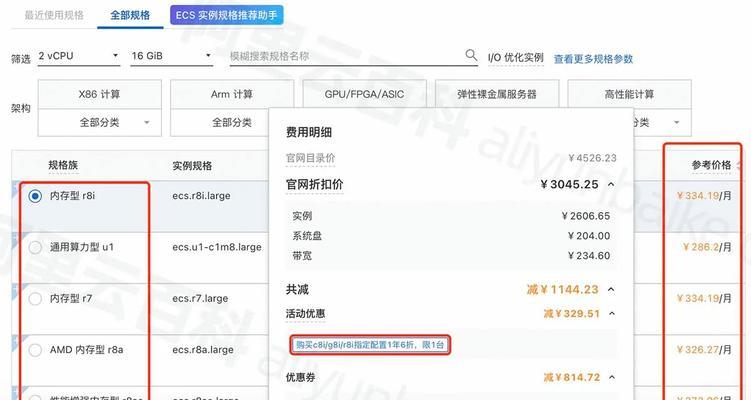Click the 实例 ¥2606.65 cost line
This screenshot has width=751, height=400.
point(451,216)
